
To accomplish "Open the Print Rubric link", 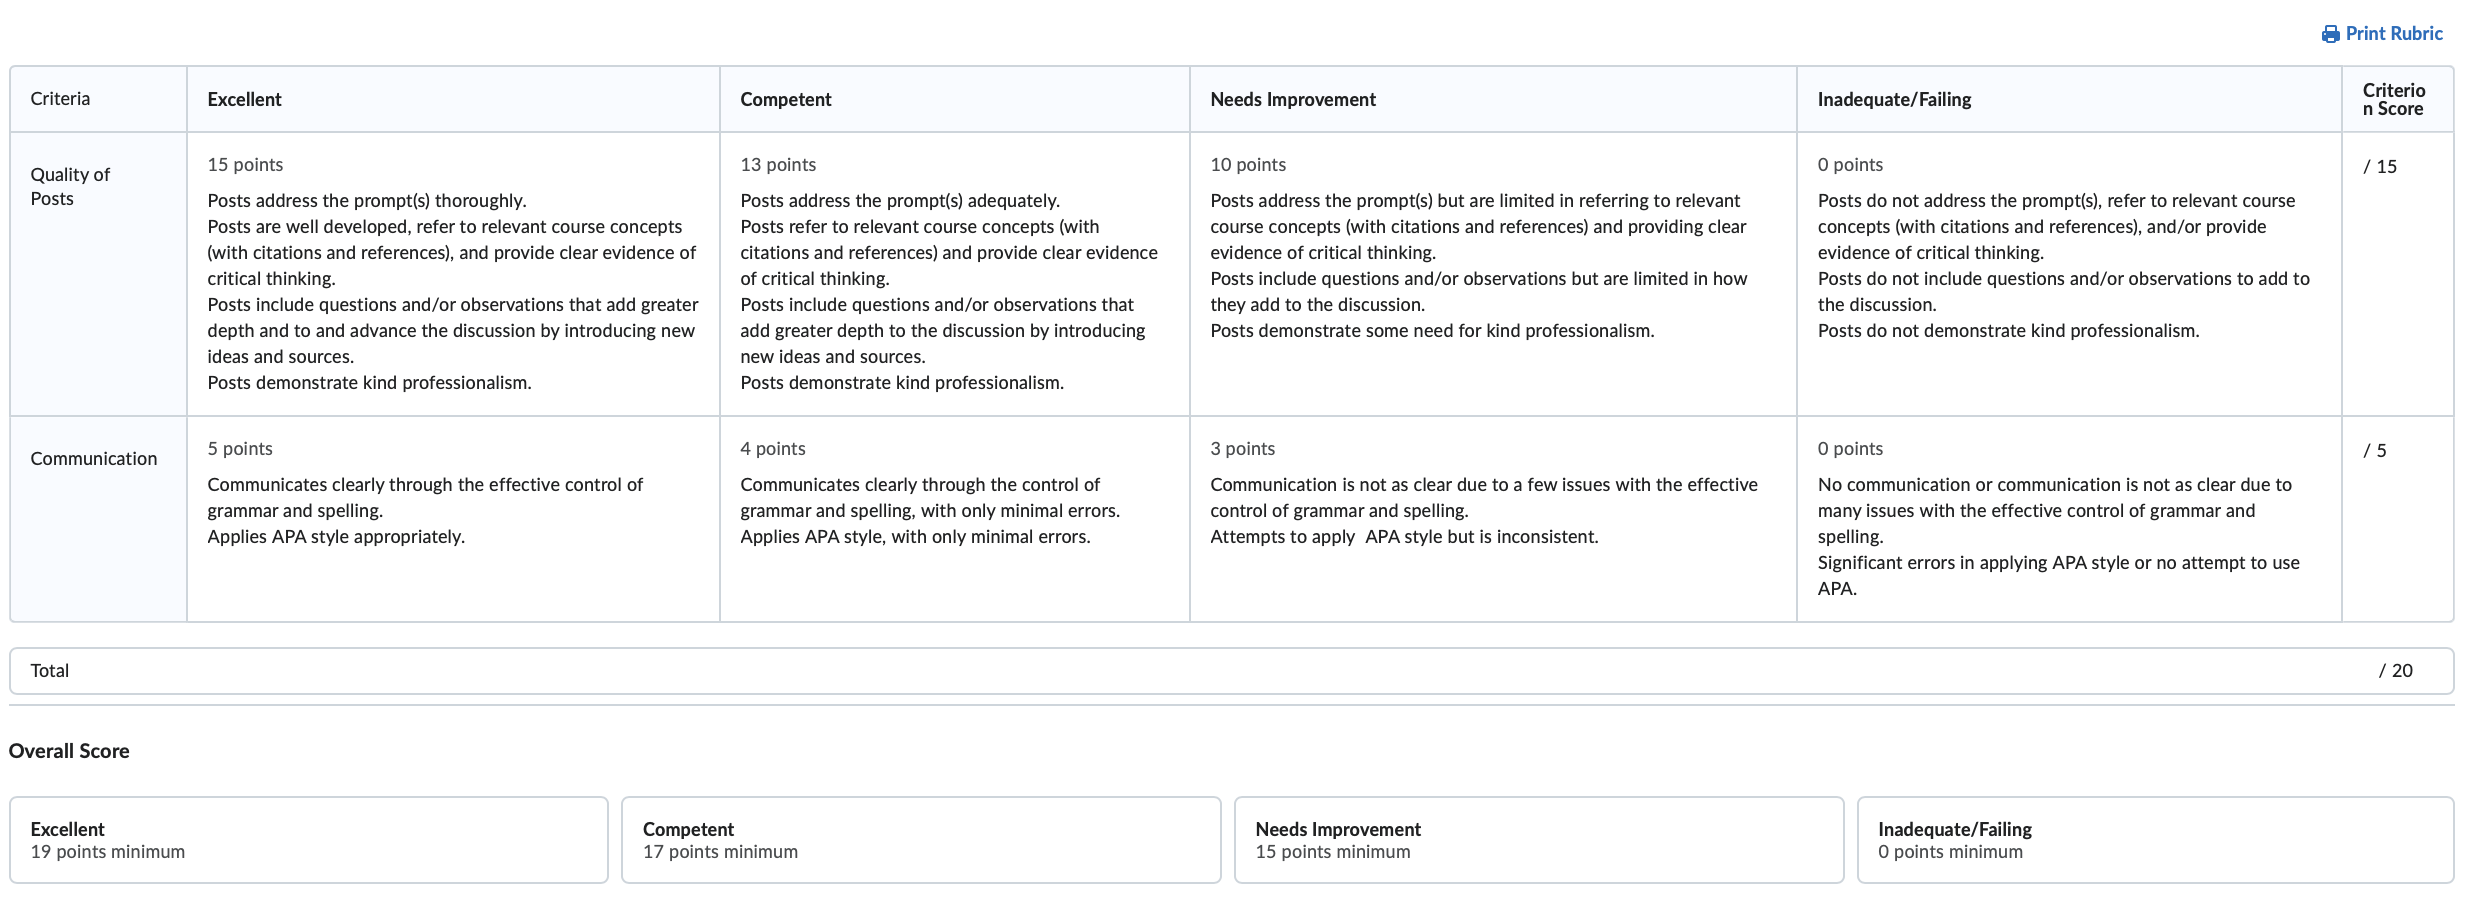I will [x=2382, y=34].
